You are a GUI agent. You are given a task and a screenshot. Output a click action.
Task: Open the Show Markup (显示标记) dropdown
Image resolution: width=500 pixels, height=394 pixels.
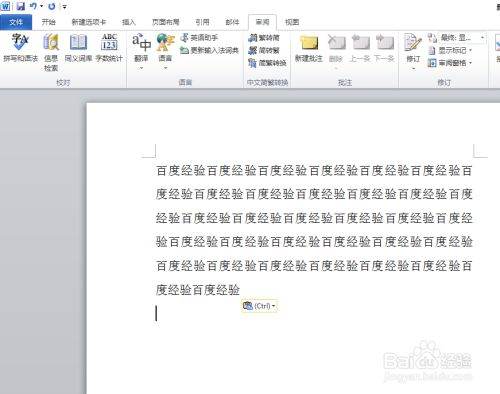point(450,50)
